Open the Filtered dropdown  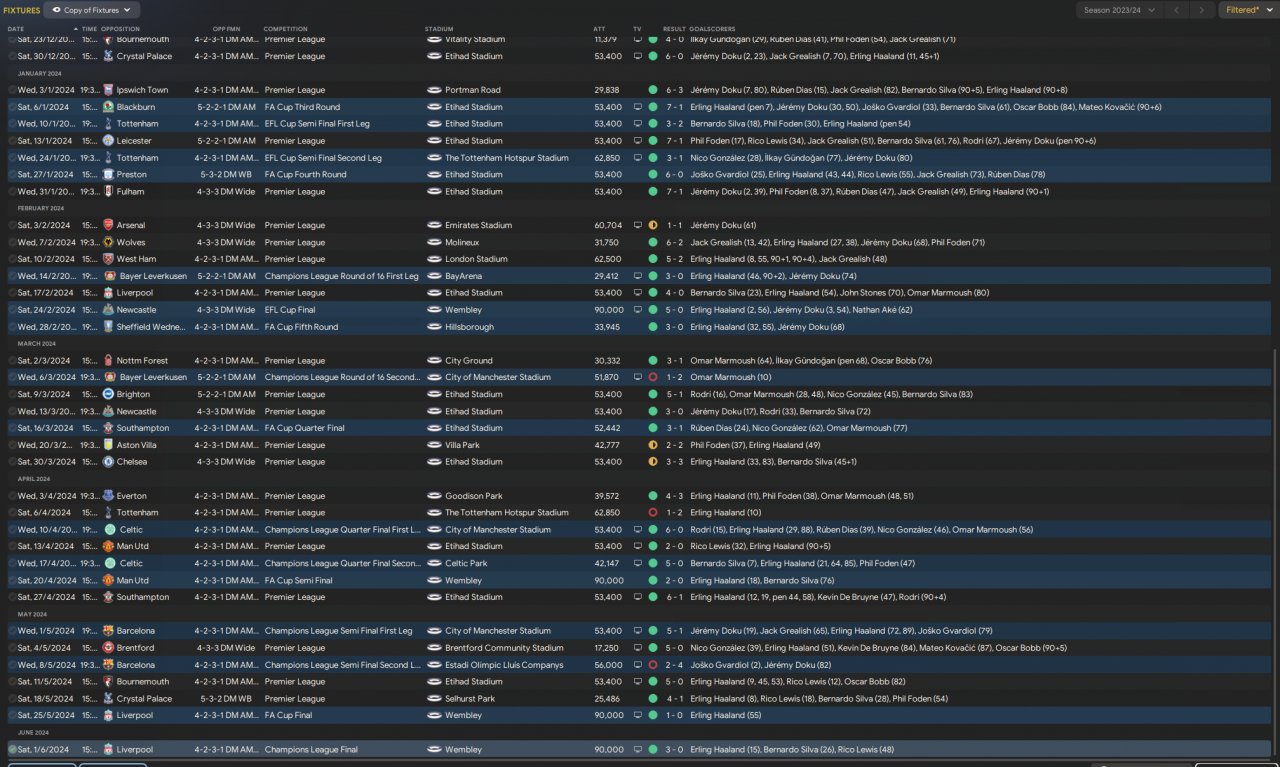pyautogui.click(x=1248, y=10)
